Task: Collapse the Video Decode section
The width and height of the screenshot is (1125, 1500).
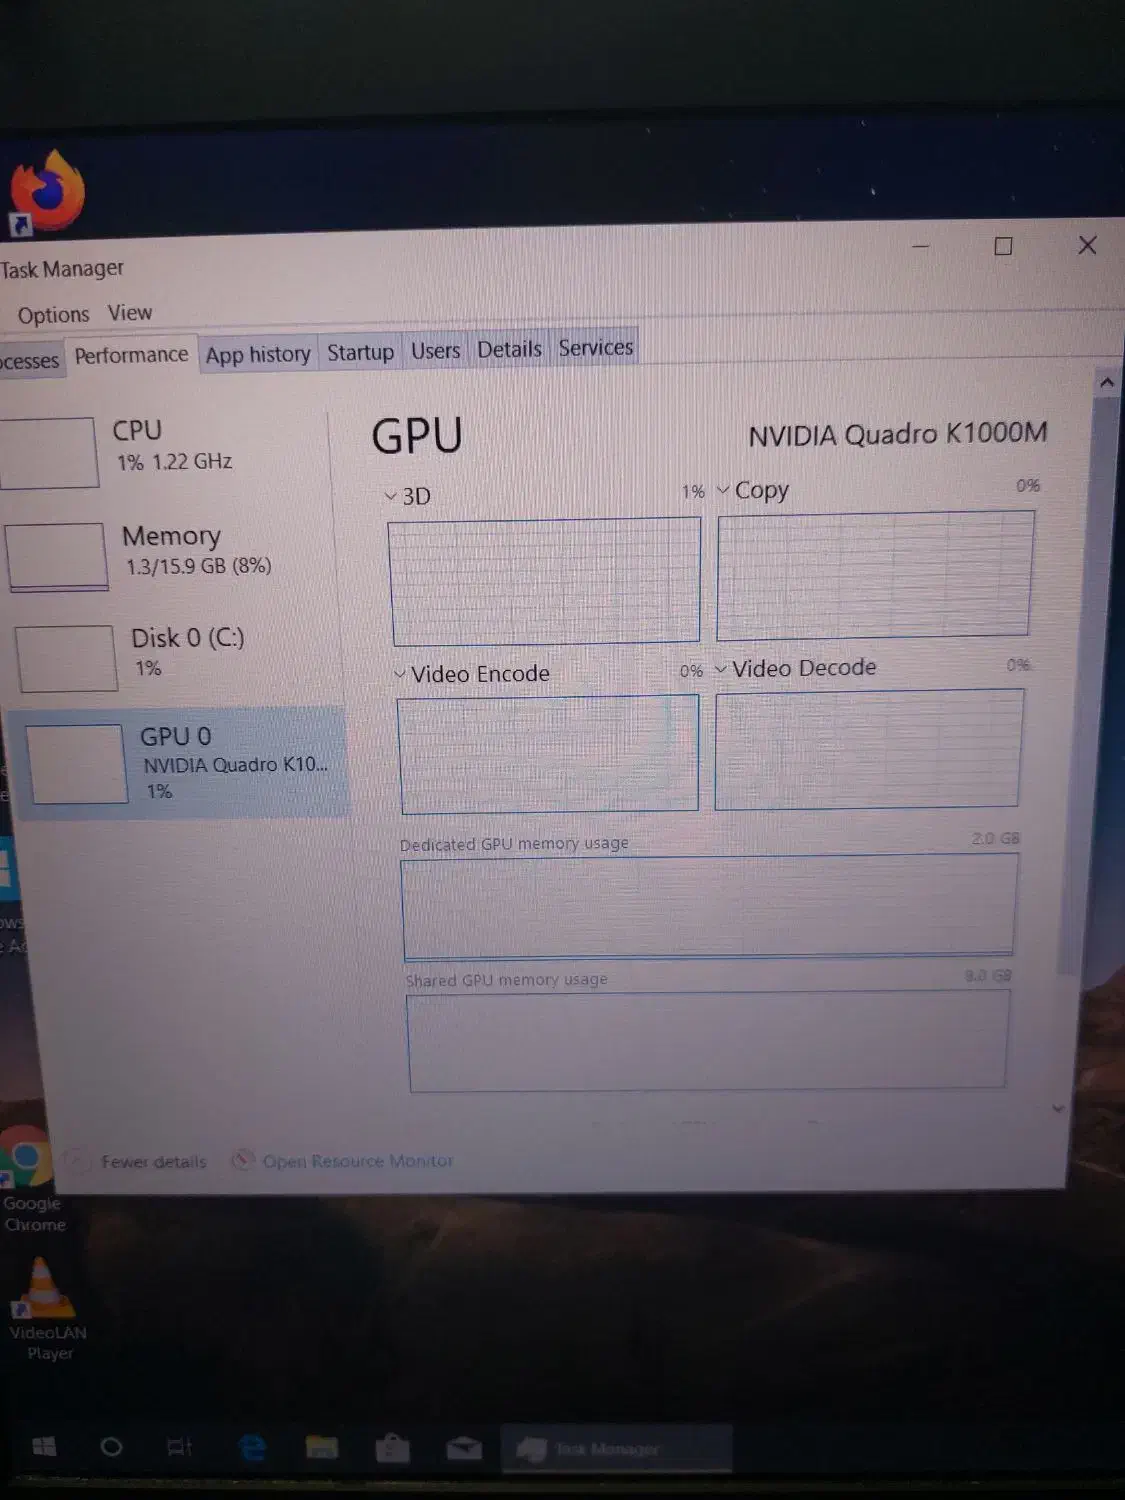Action: click(x=722, y=667)
